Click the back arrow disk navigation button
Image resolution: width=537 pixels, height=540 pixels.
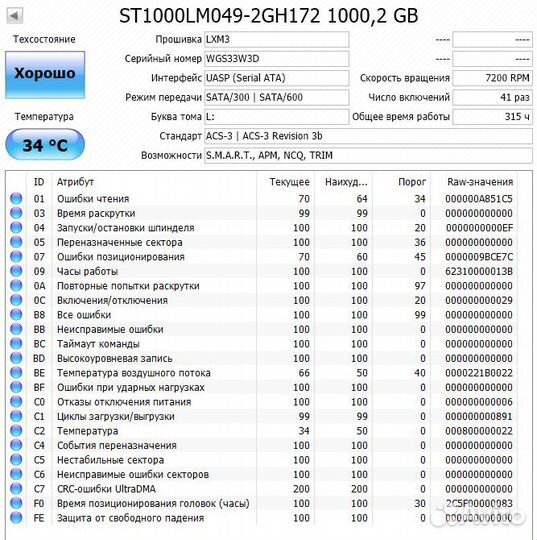[x=14, y=15]
